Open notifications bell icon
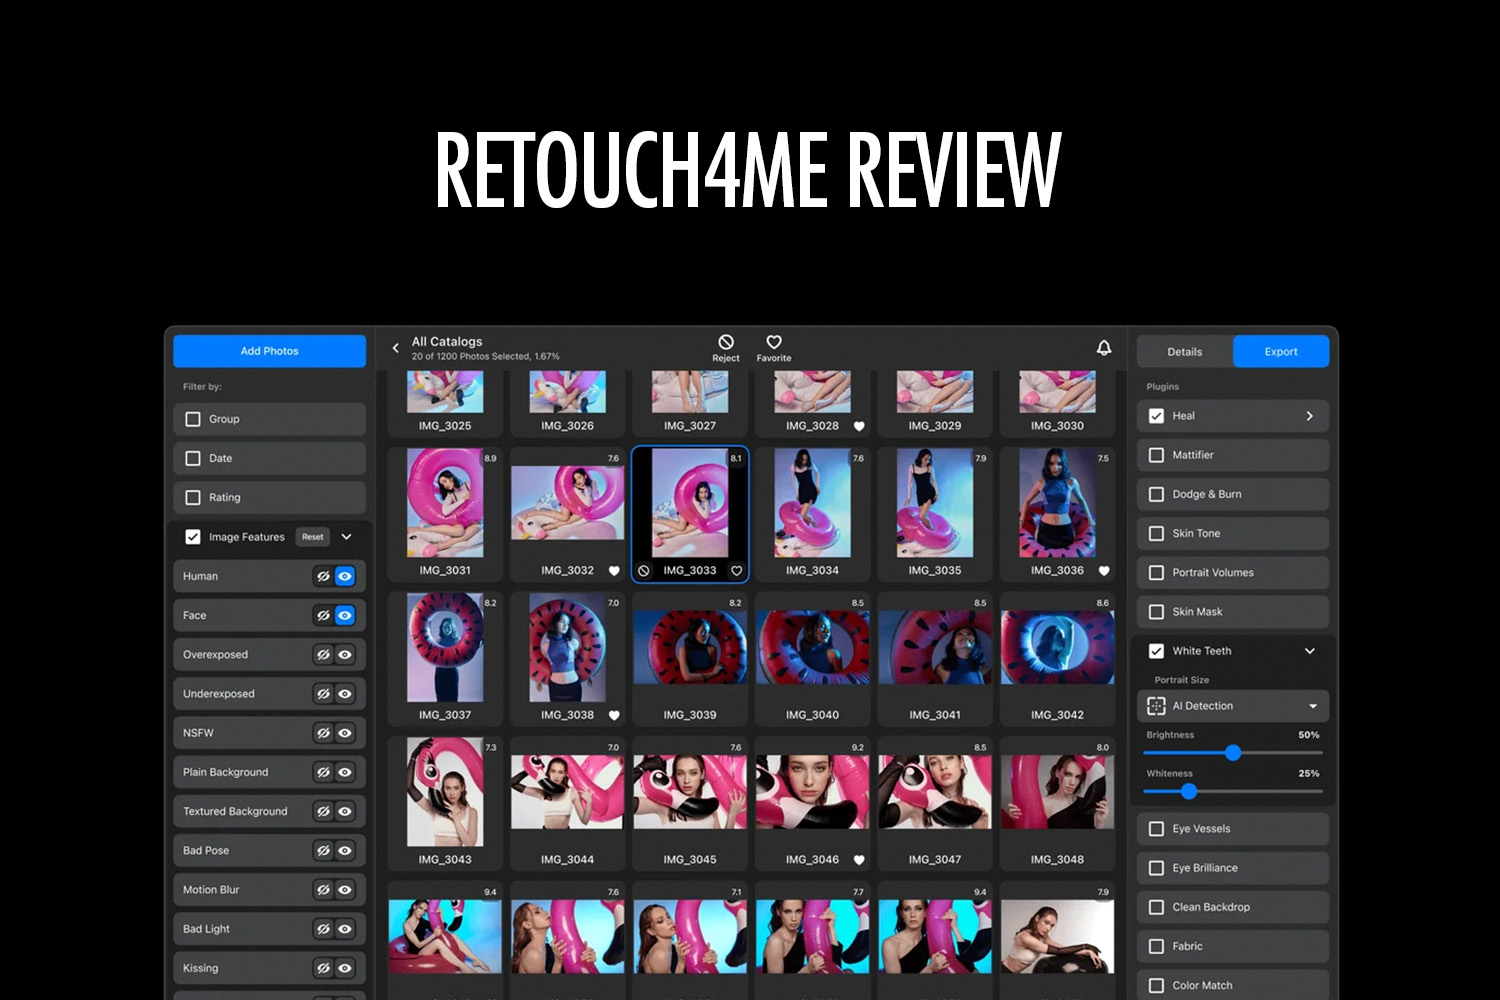 coord(1104,348)
